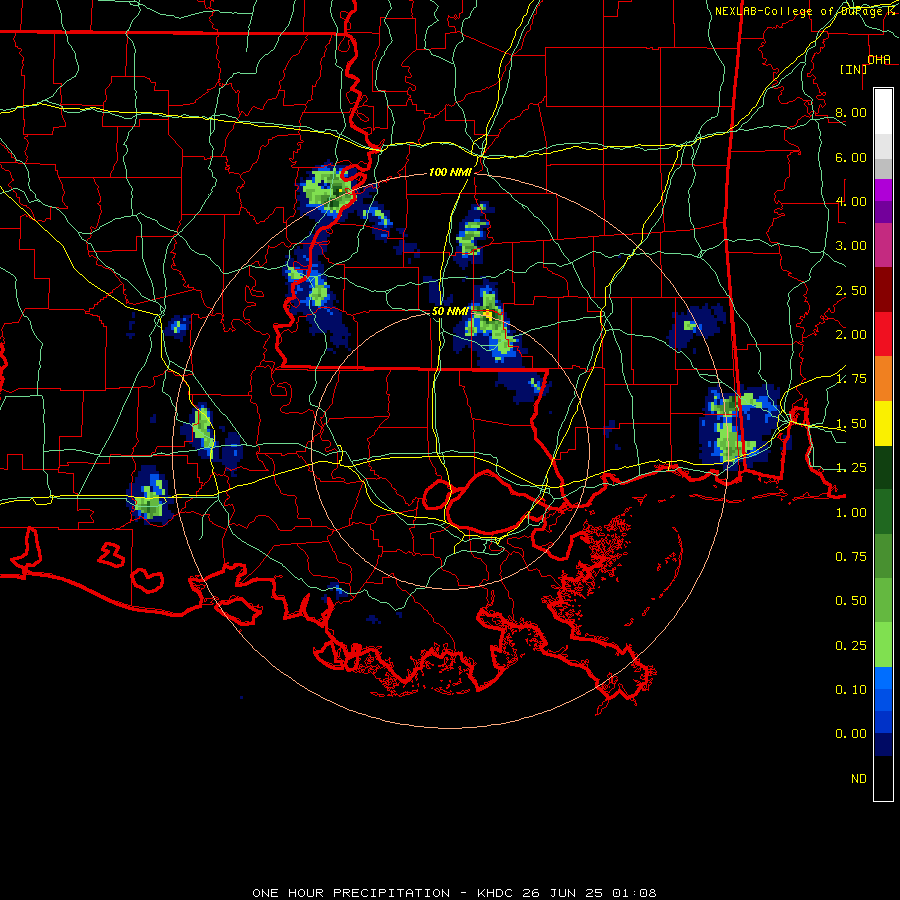Image resolution: width=900 pixels, height=900 pixels.
Task: Click the orange swatch beside 1.75
Action: (883, 378)
